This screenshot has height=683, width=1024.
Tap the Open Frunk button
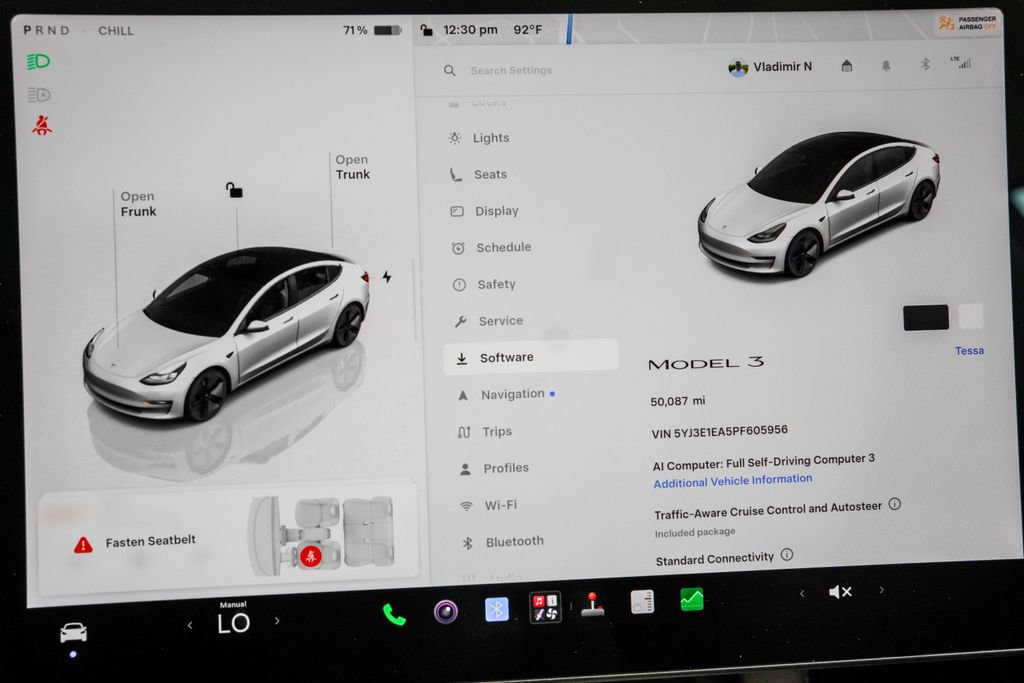point(138,204)
